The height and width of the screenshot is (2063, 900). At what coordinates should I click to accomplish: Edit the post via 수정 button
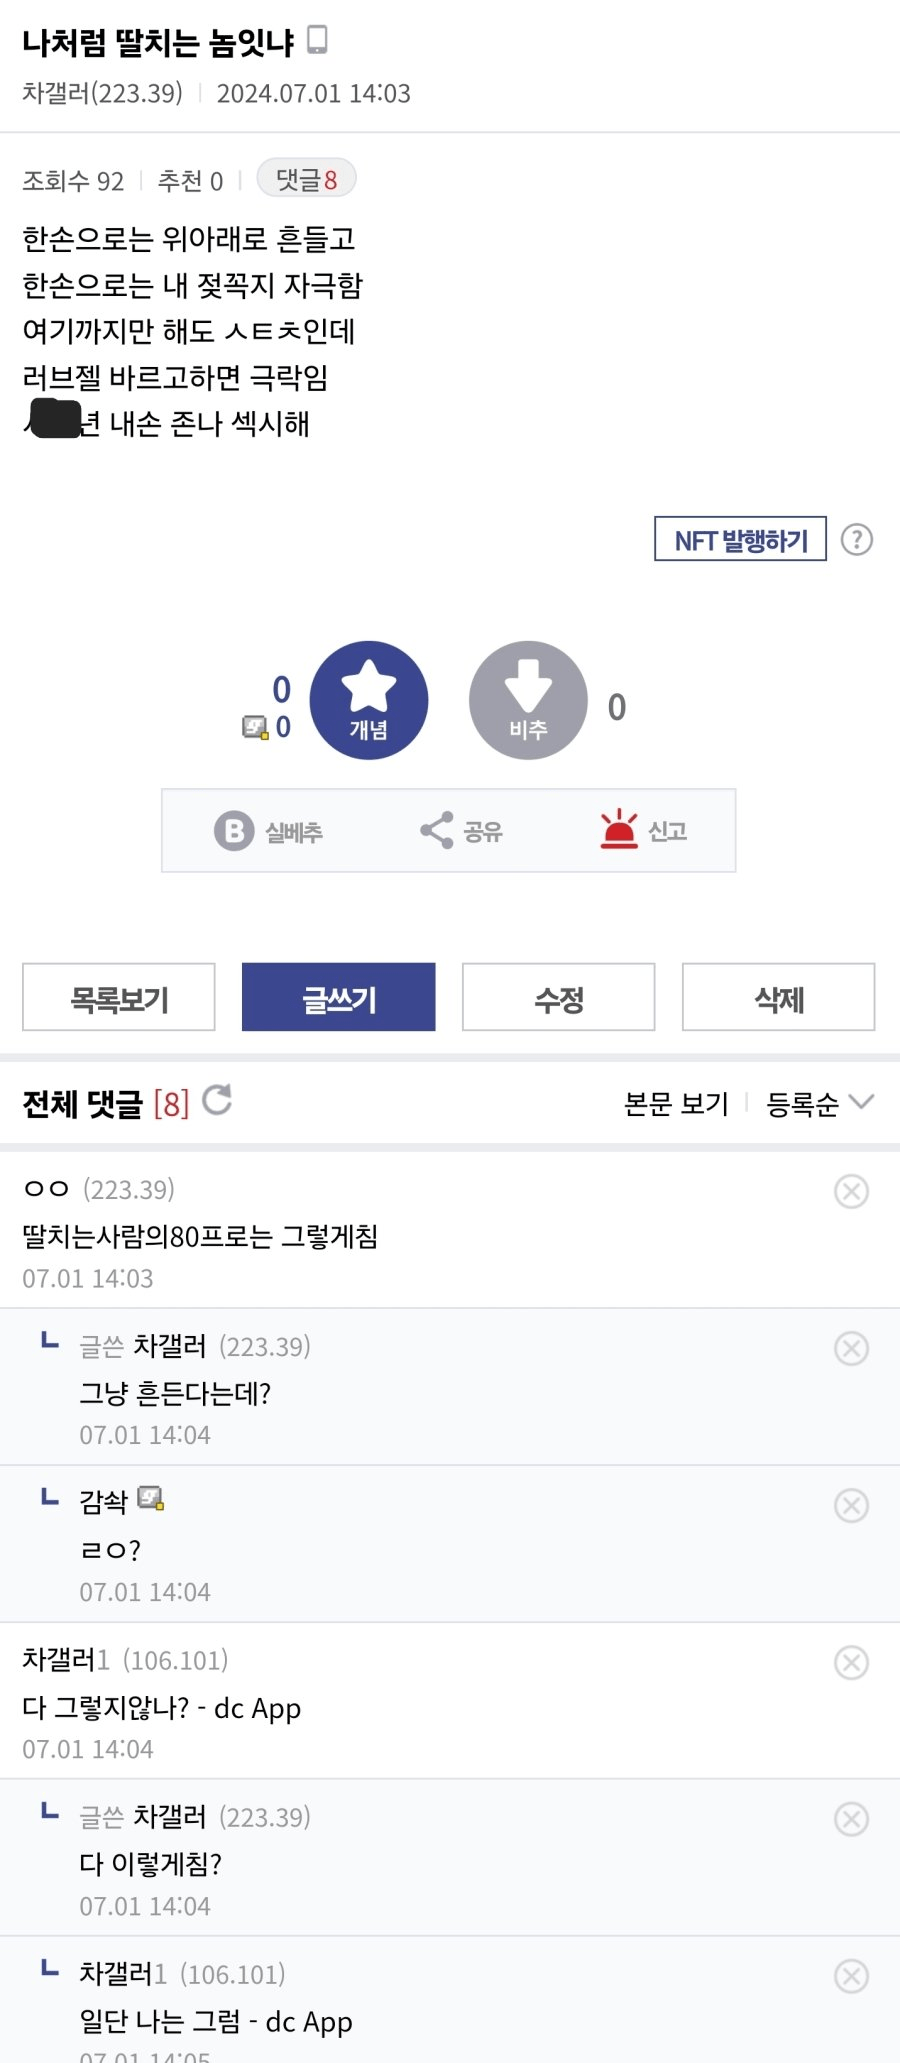pyautogui.click(x=558, y=997)
